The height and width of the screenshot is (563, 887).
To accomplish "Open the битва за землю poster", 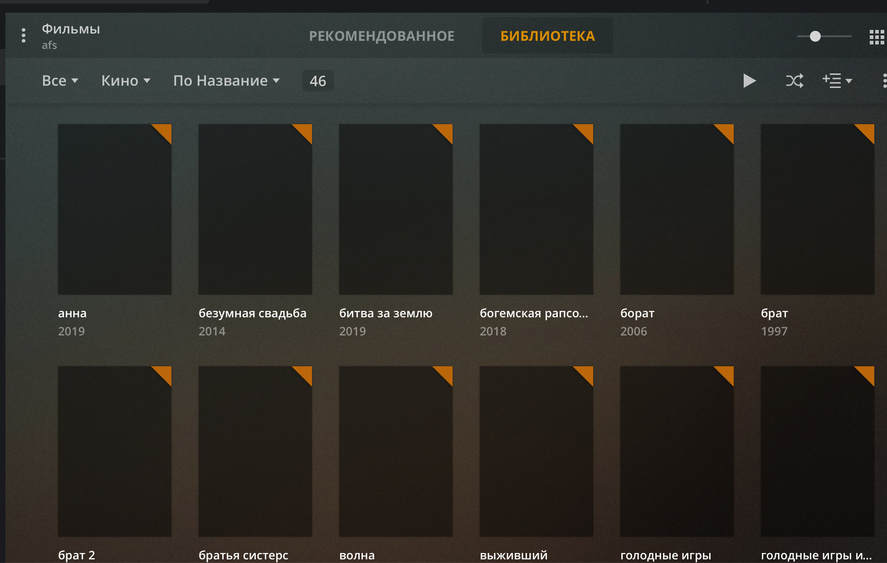I will [x=395, y=209].
